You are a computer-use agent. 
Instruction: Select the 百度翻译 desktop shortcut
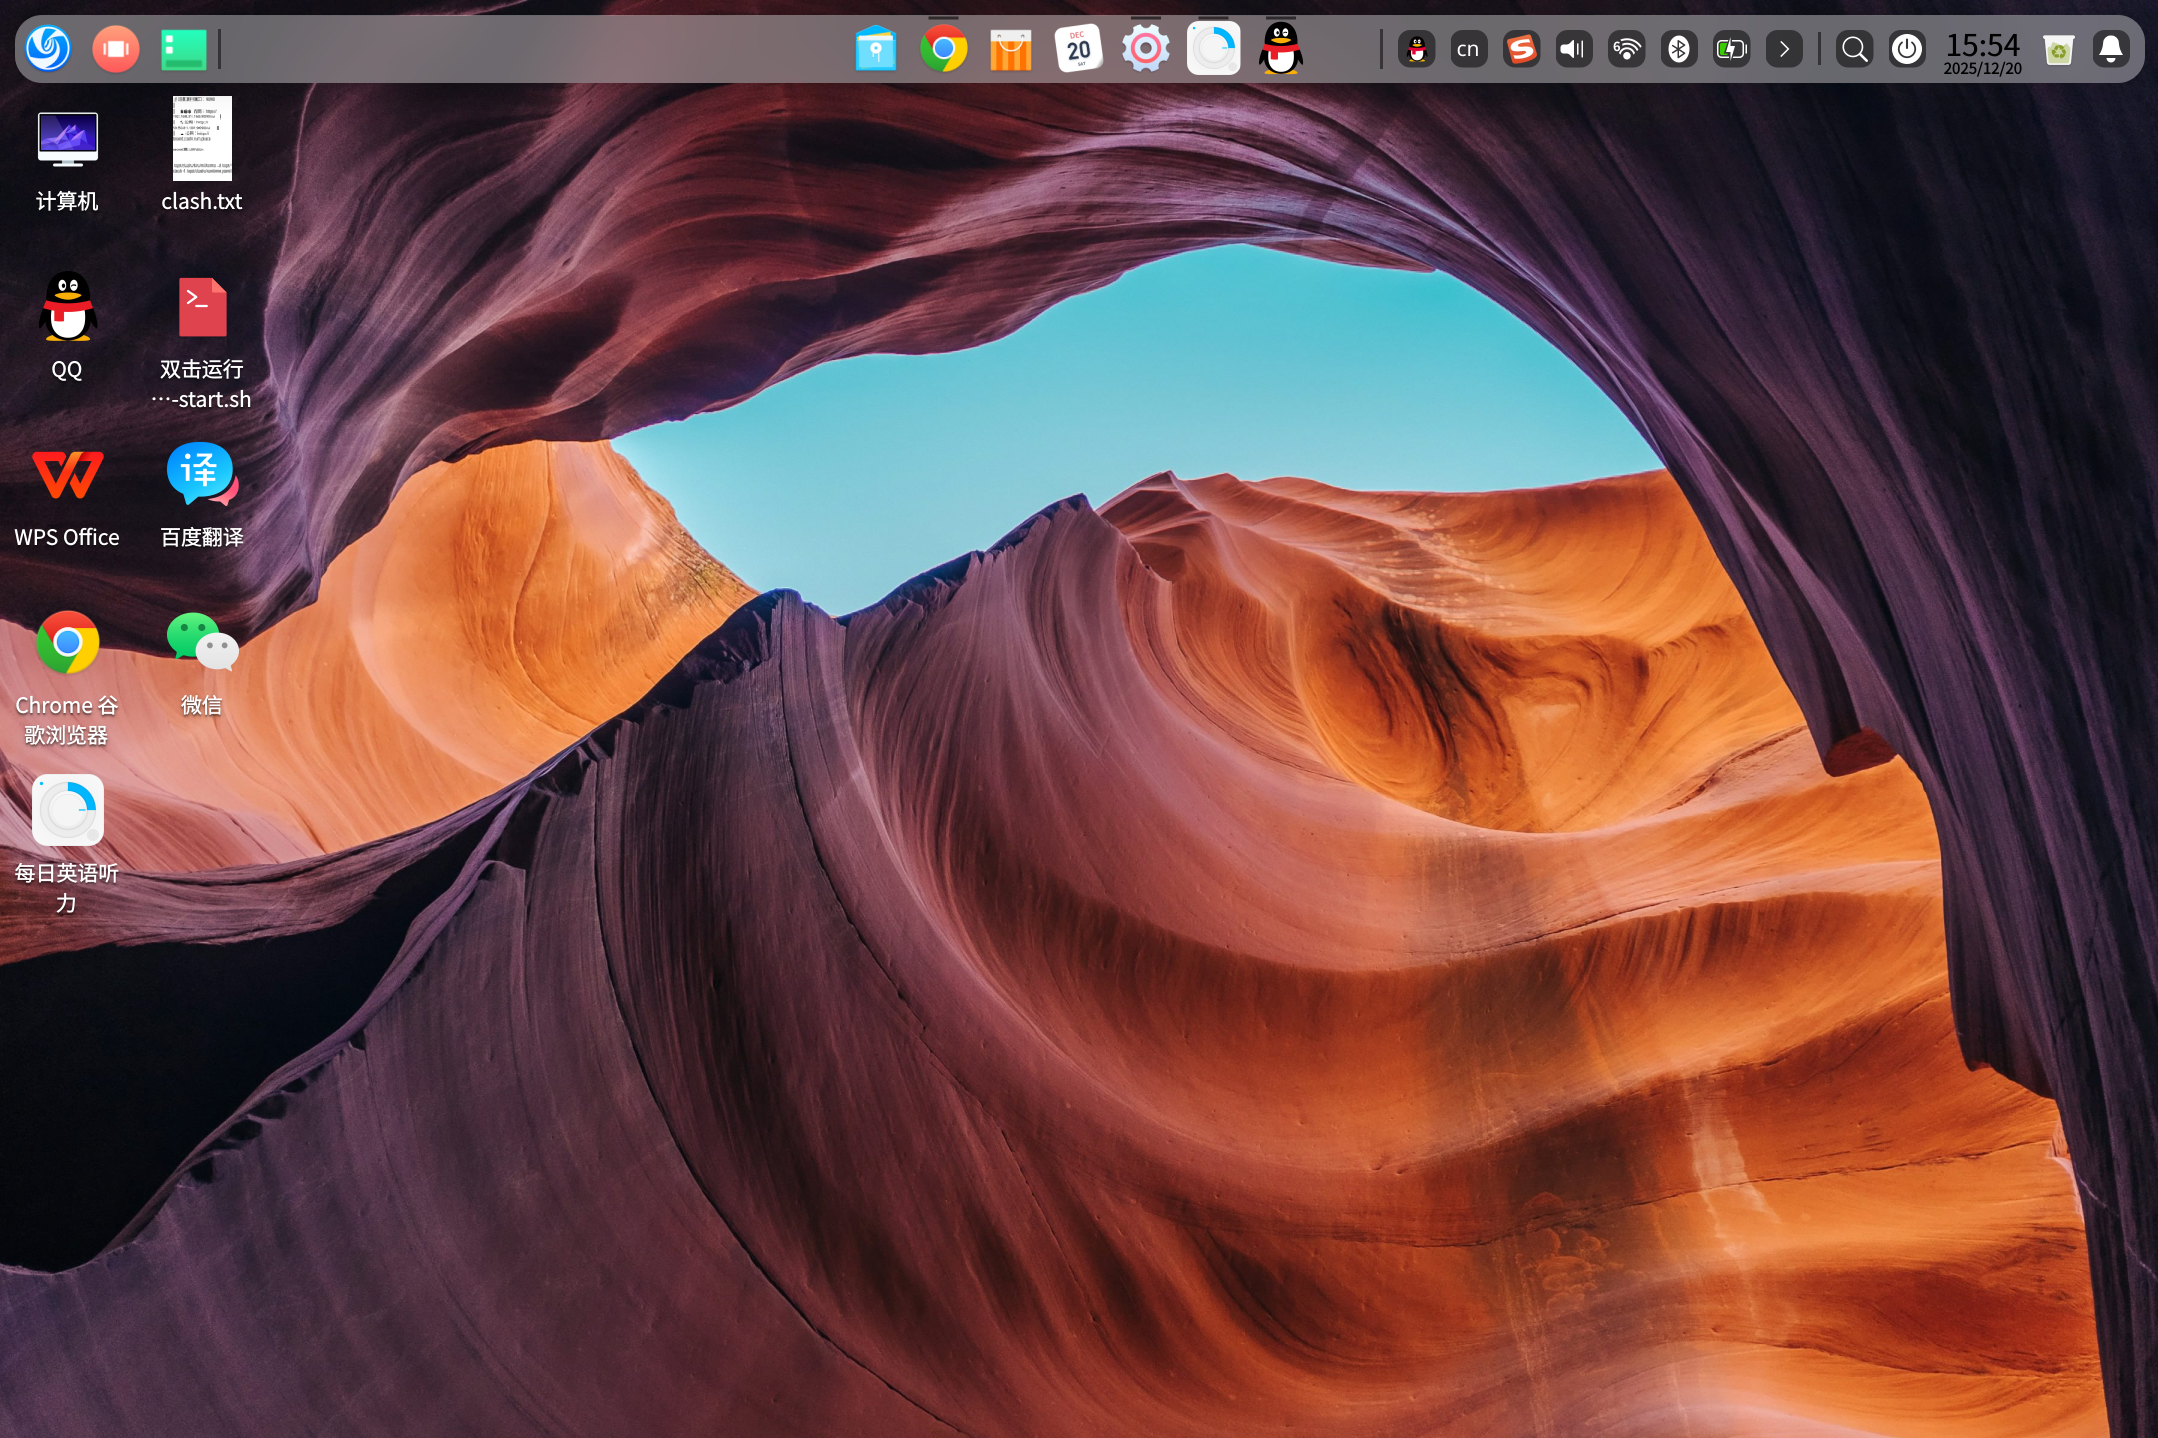point(202,495)
